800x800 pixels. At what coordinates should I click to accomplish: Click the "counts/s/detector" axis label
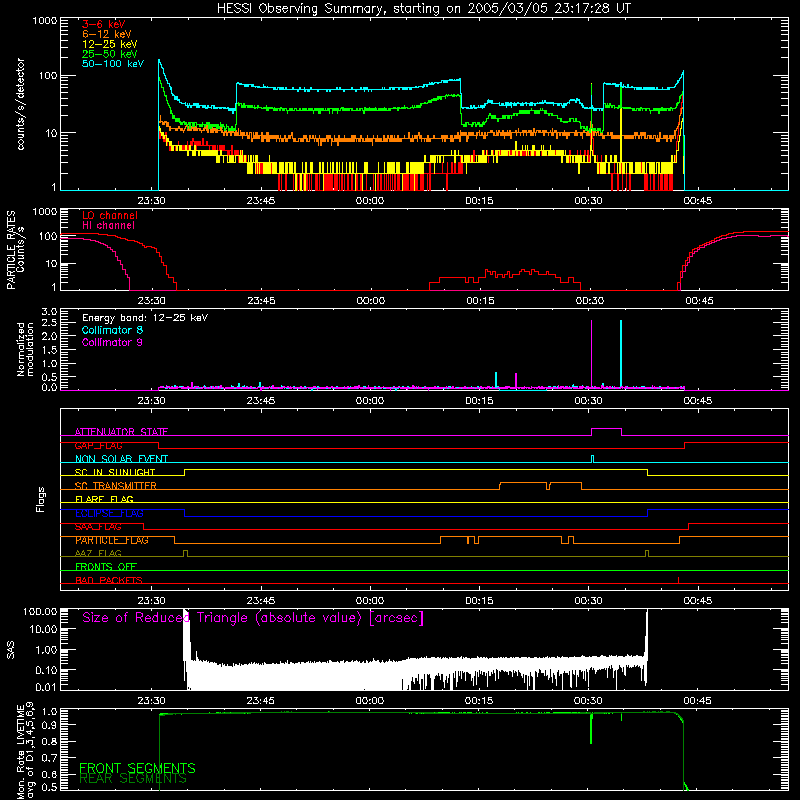(21, 104)
